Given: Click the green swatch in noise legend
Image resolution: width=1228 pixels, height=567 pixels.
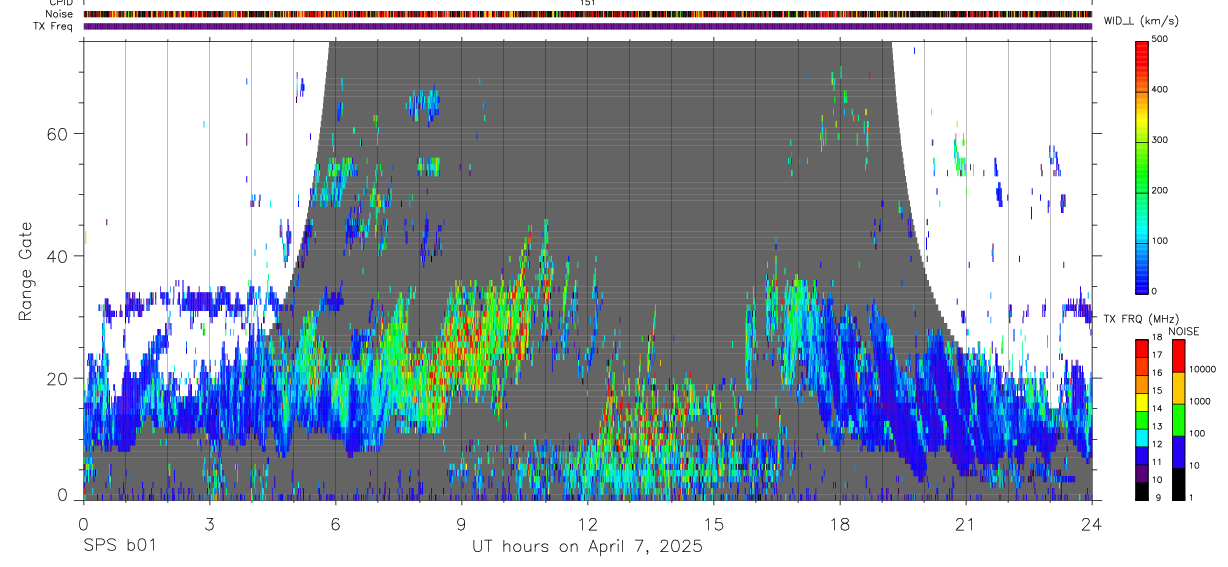Looking at the screenshot, I should [x=1177, y=420].
